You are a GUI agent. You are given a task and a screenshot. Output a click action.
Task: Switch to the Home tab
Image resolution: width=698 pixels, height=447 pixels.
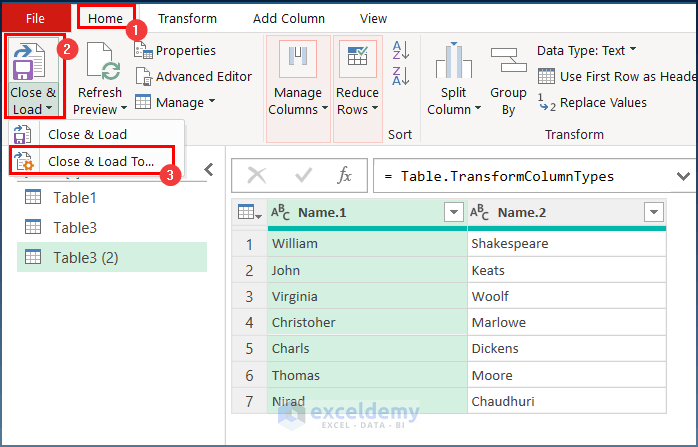[106, 18]
